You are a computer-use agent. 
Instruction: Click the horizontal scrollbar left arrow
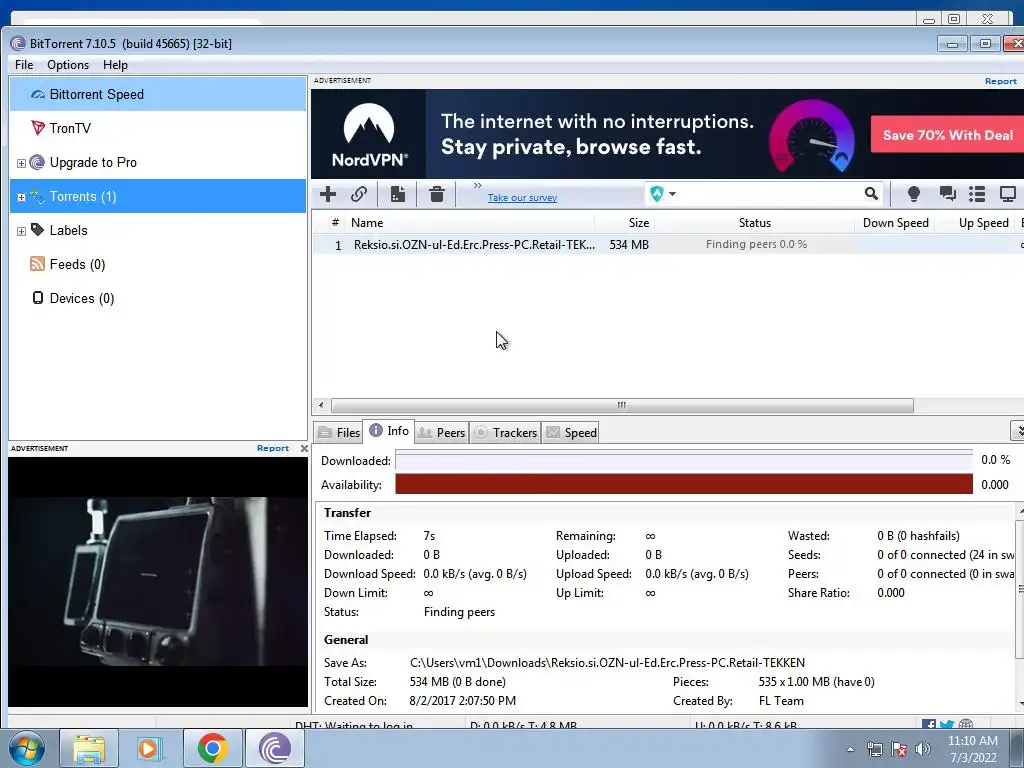(321, 406)
